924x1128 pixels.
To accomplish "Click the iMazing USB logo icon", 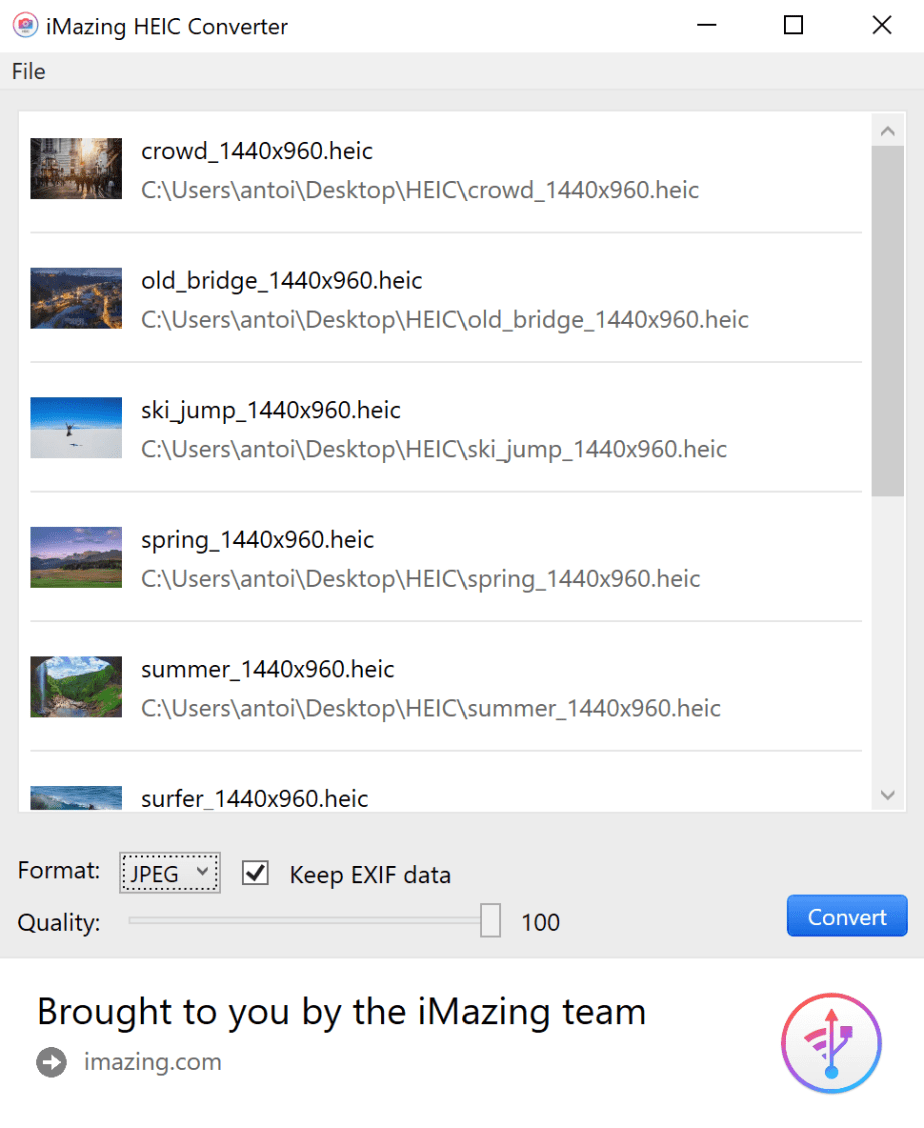I will tap(831, 1042).
